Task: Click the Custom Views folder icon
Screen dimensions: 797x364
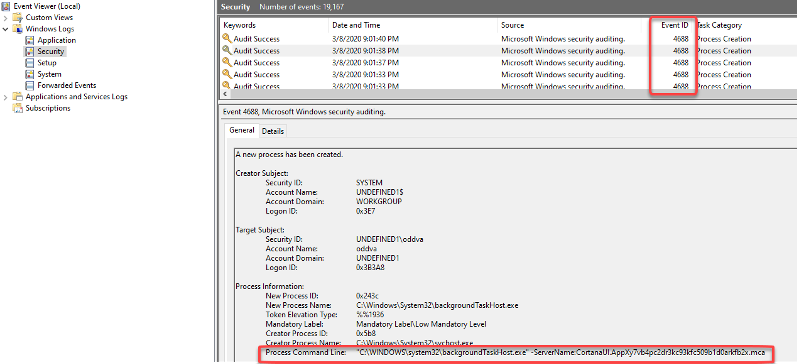Action: point(18,17)
